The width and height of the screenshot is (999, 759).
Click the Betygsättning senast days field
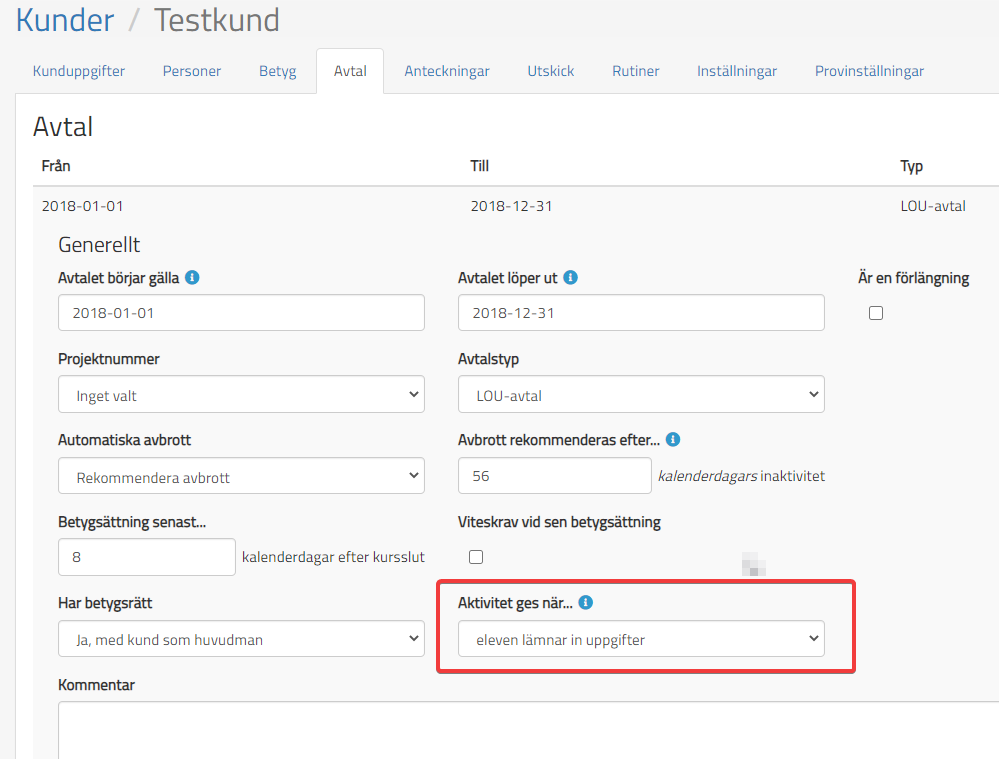click(x=147, y=557)
